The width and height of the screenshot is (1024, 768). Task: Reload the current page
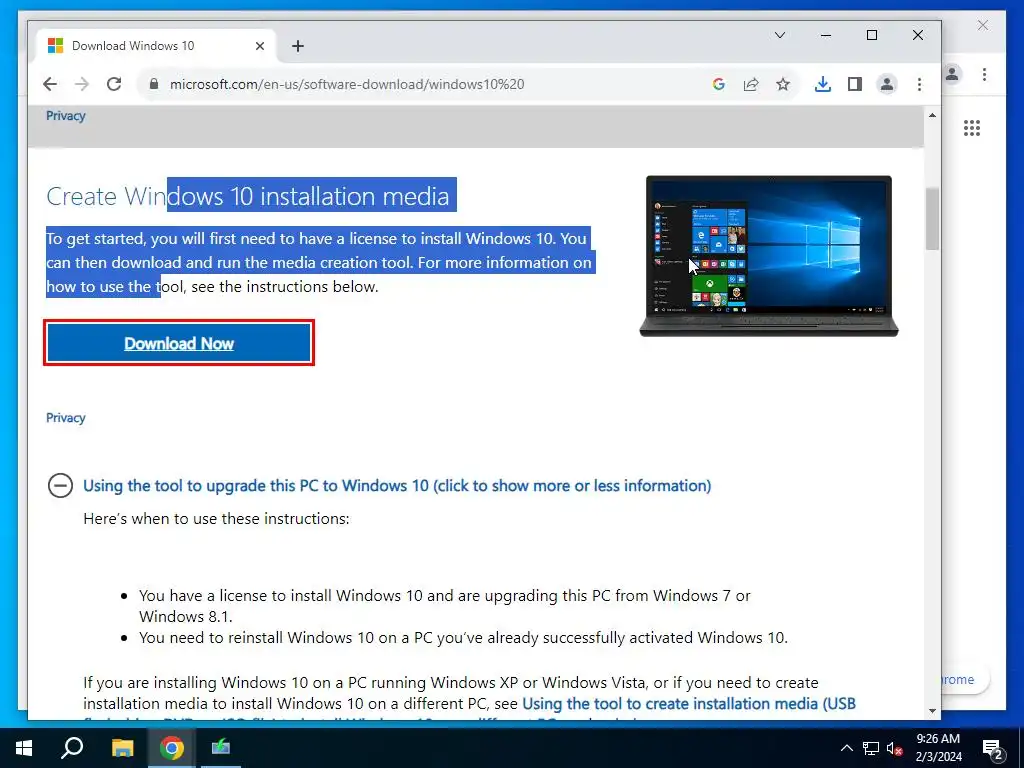click(x=114, y=84)
